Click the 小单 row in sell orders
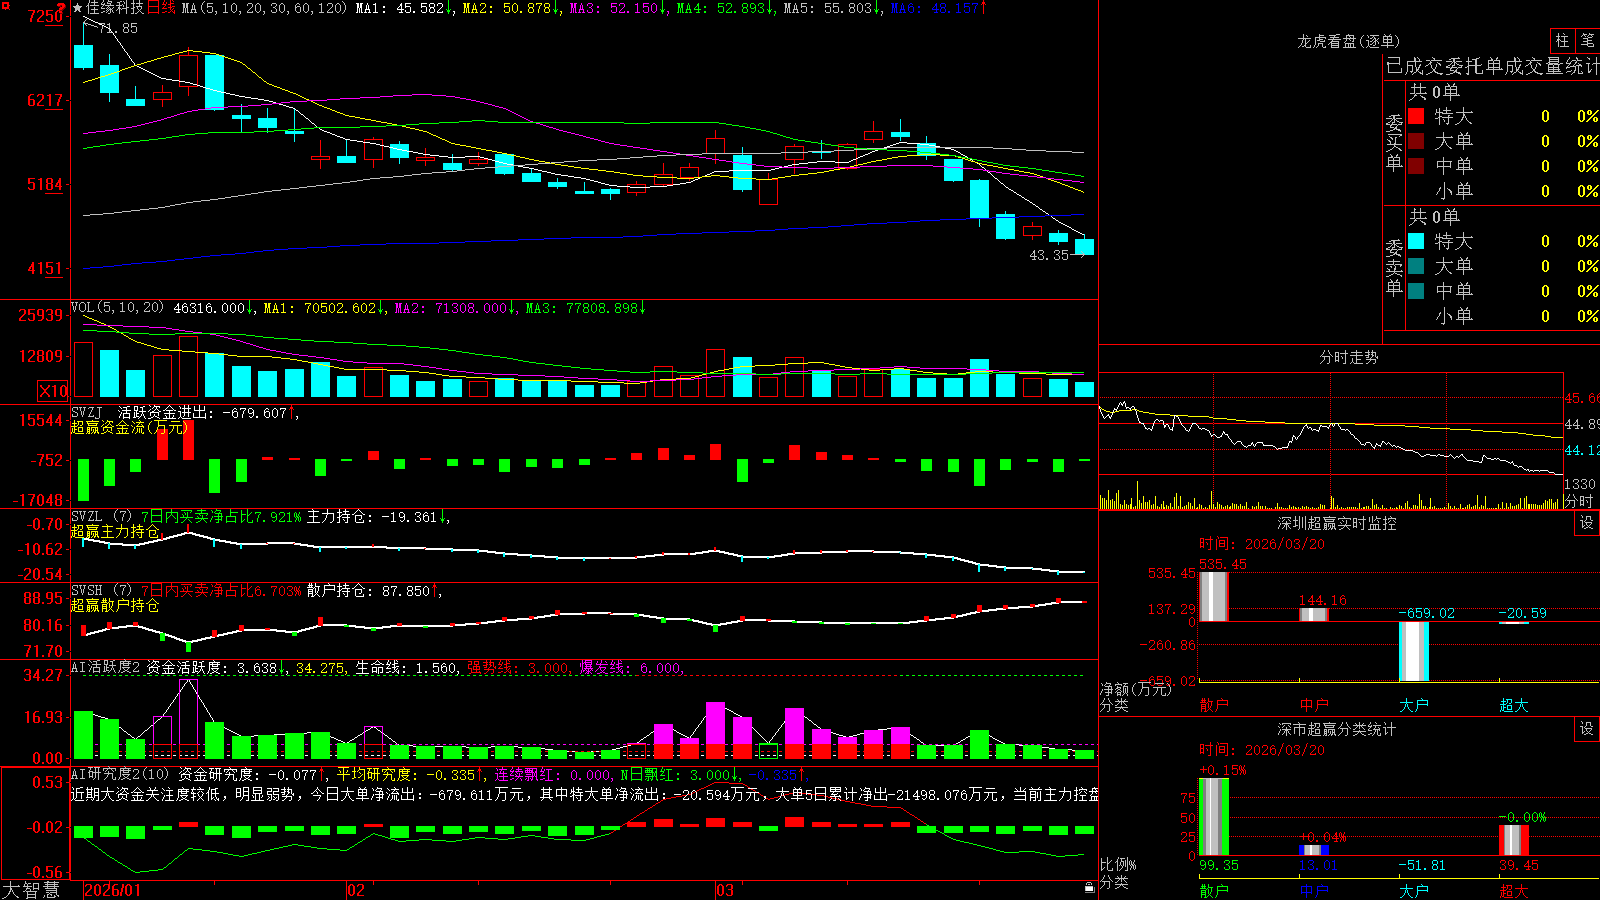The image size is (1600, 900). 1503,316
